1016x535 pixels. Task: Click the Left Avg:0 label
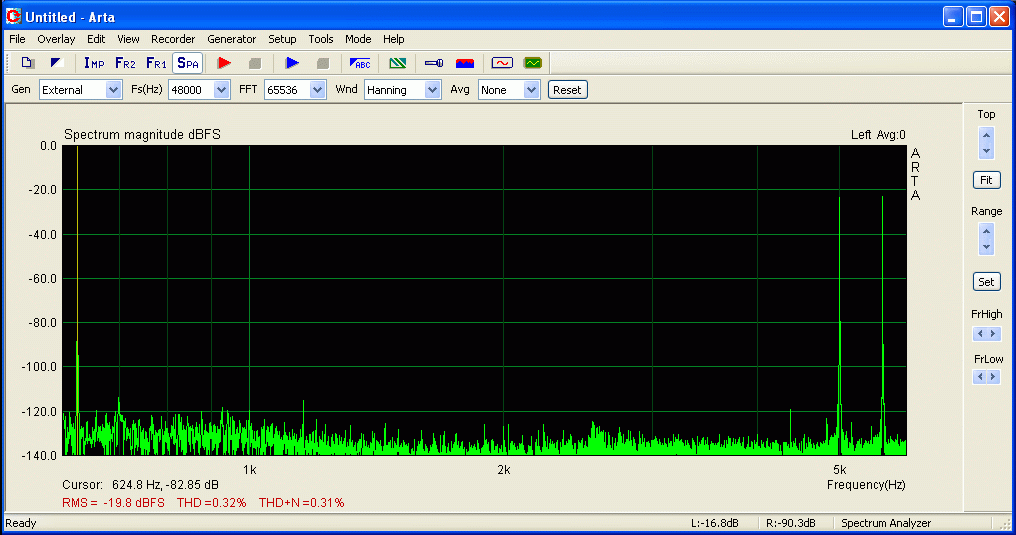tap(878, 135)
